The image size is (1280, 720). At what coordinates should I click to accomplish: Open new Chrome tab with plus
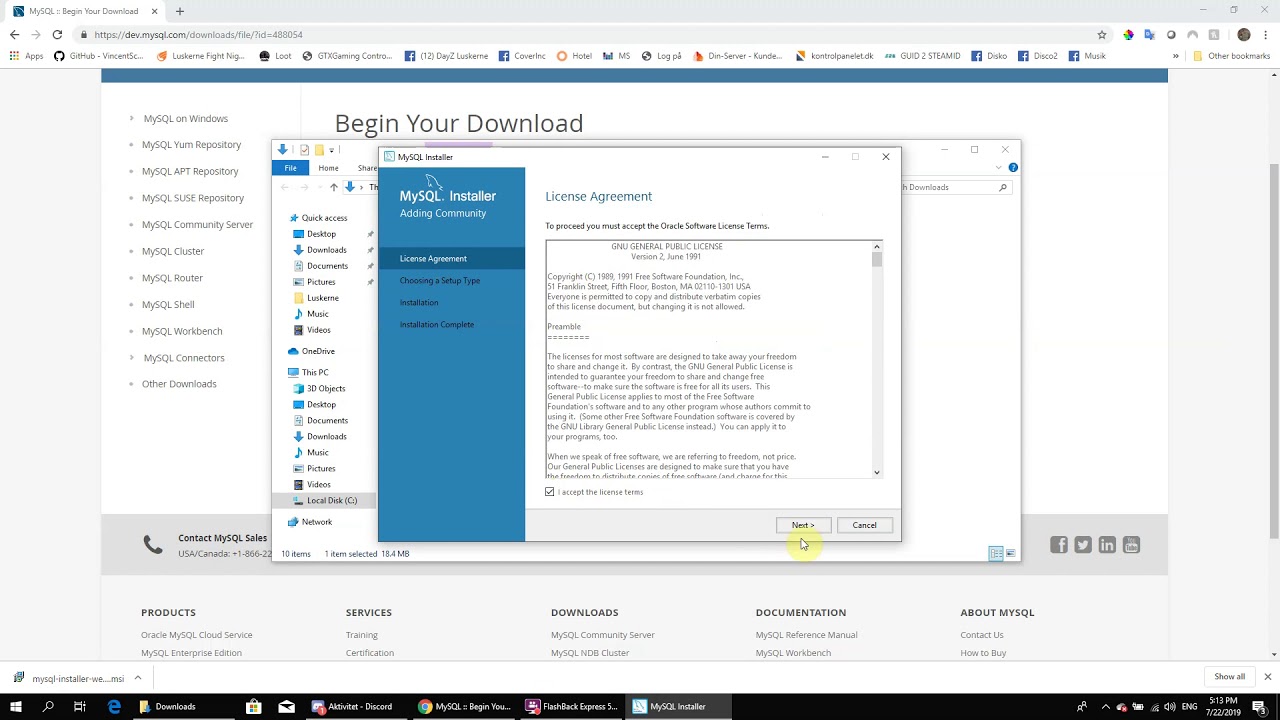click(180, 11)
